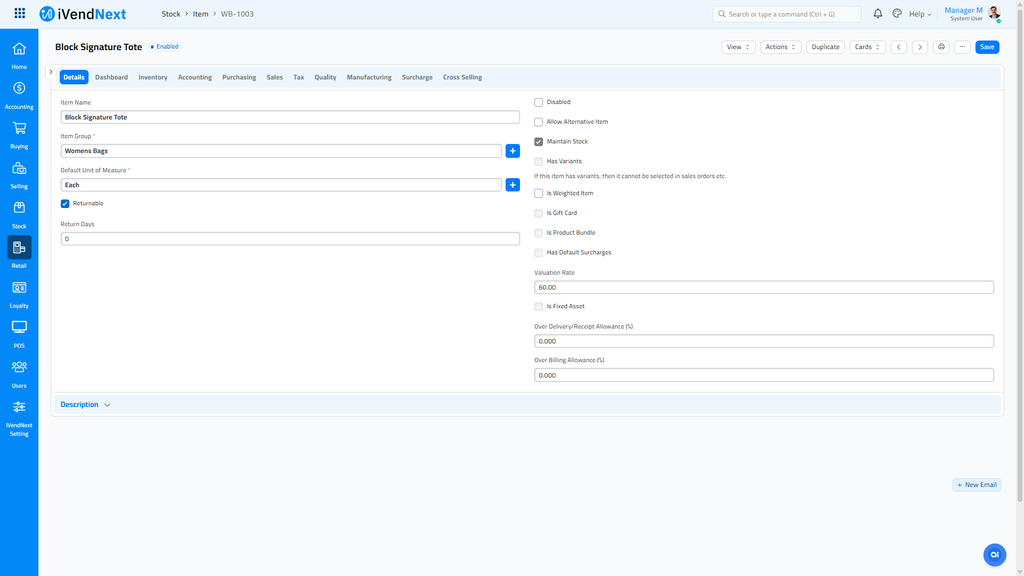Click the print icon button
Screen dimensions: 1024x576
tap(940, 47)
